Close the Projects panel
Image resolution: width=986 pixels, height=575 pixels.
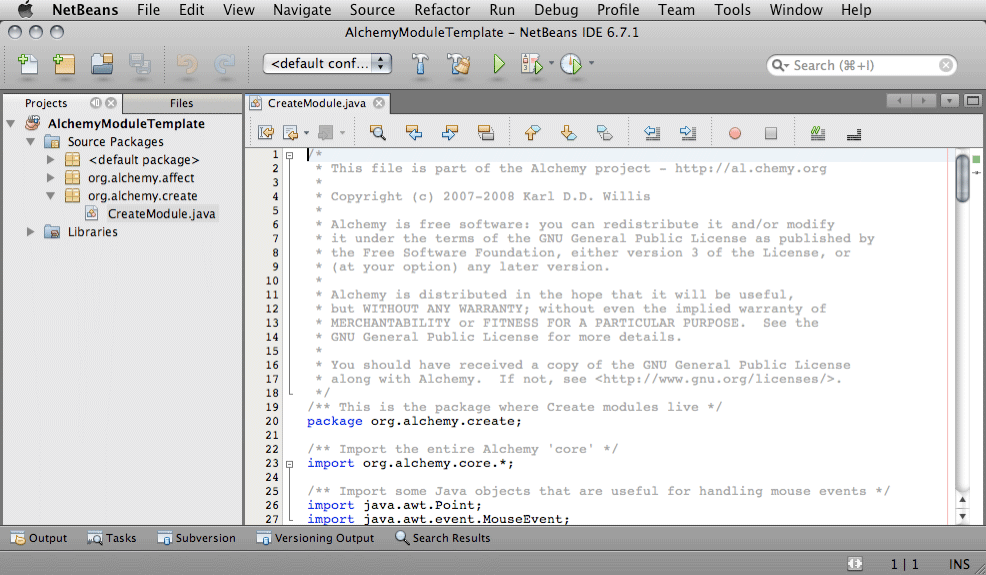pyautogui.click(x=111, y=103)
